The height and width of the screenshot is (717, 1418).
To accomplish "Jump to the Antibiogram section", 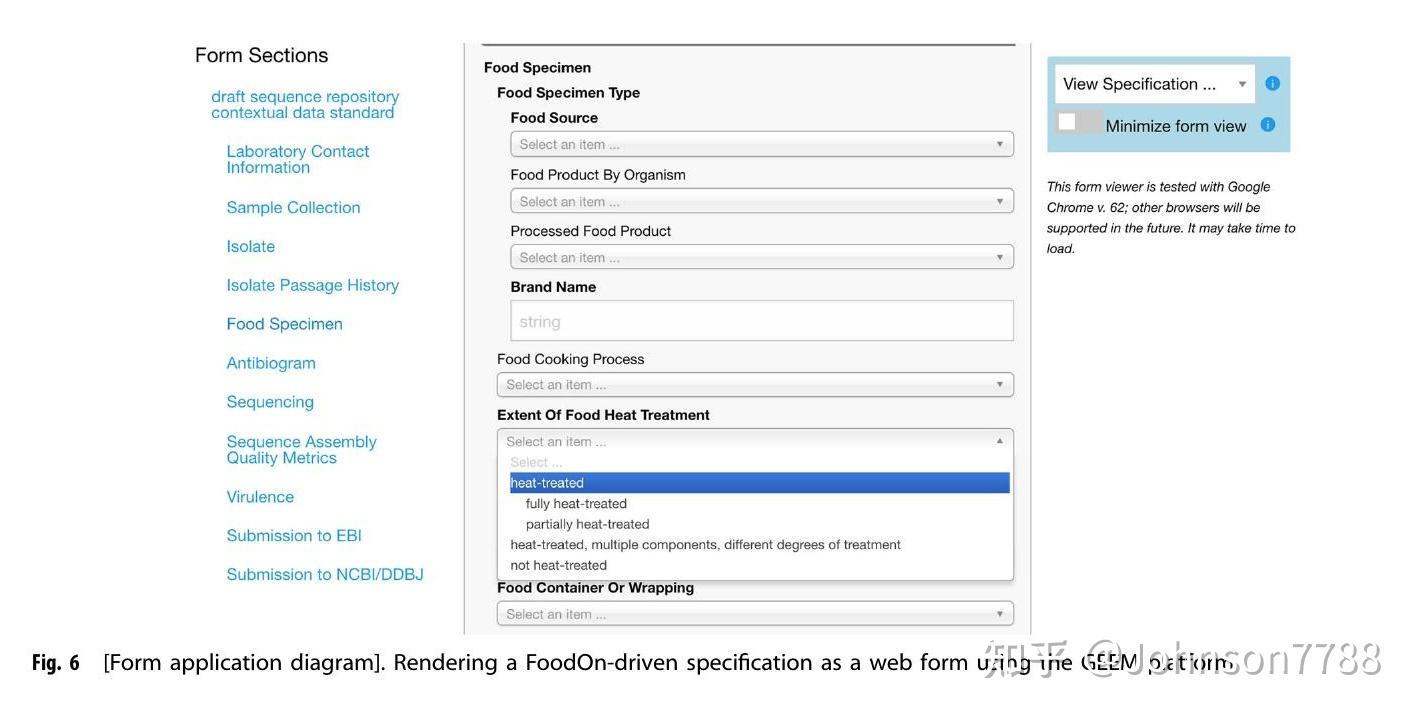I will (271, 363).
